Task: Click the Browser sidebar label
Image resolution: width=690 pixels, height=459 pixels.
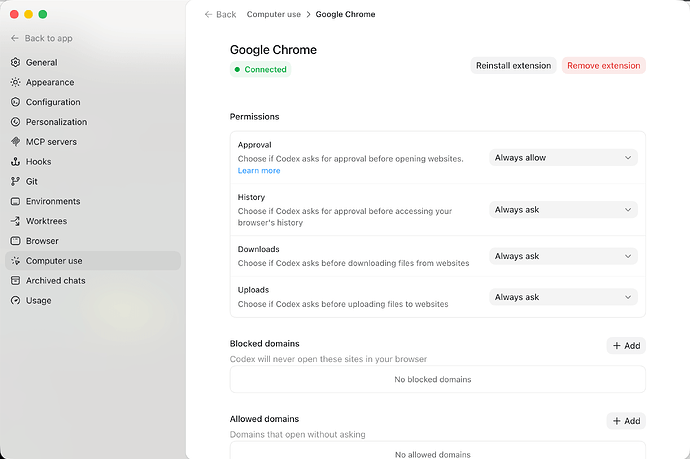Action: (42, 241)
